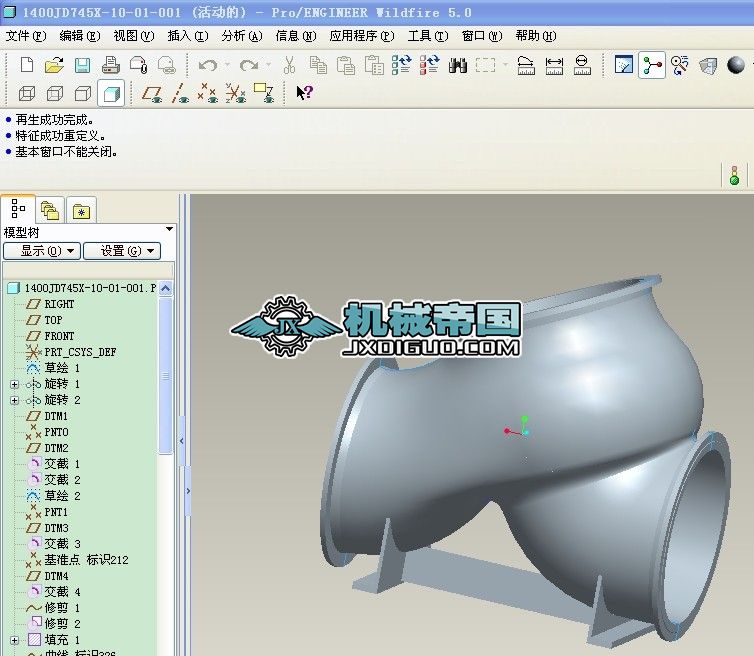This screenshot has height=656, width=754.
Task: Copy the selected feature
Action: (x=318, y=64)
